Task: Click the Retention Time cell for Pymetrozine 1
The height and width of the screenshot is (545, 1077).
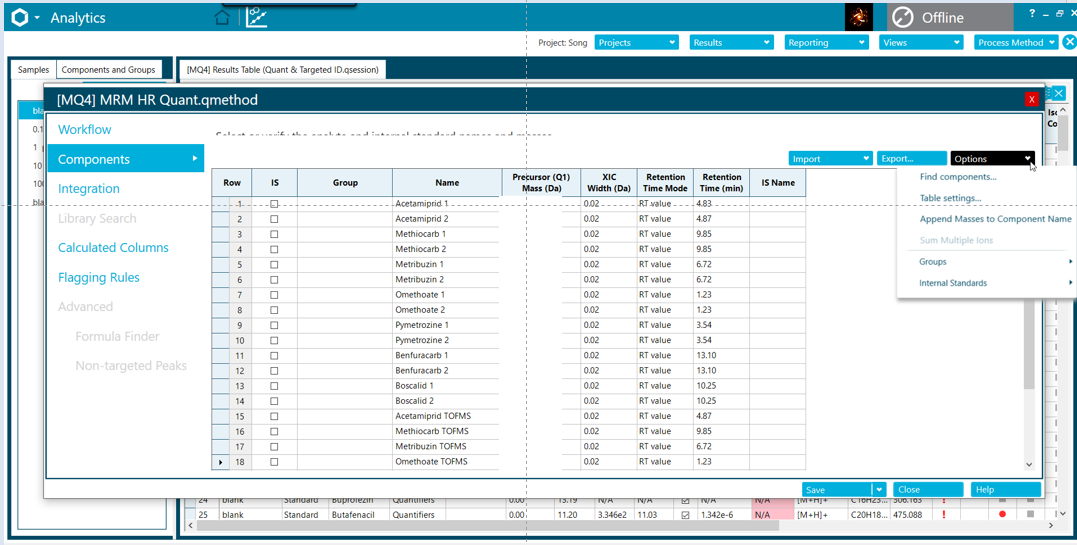Action: tap(721, 325)
